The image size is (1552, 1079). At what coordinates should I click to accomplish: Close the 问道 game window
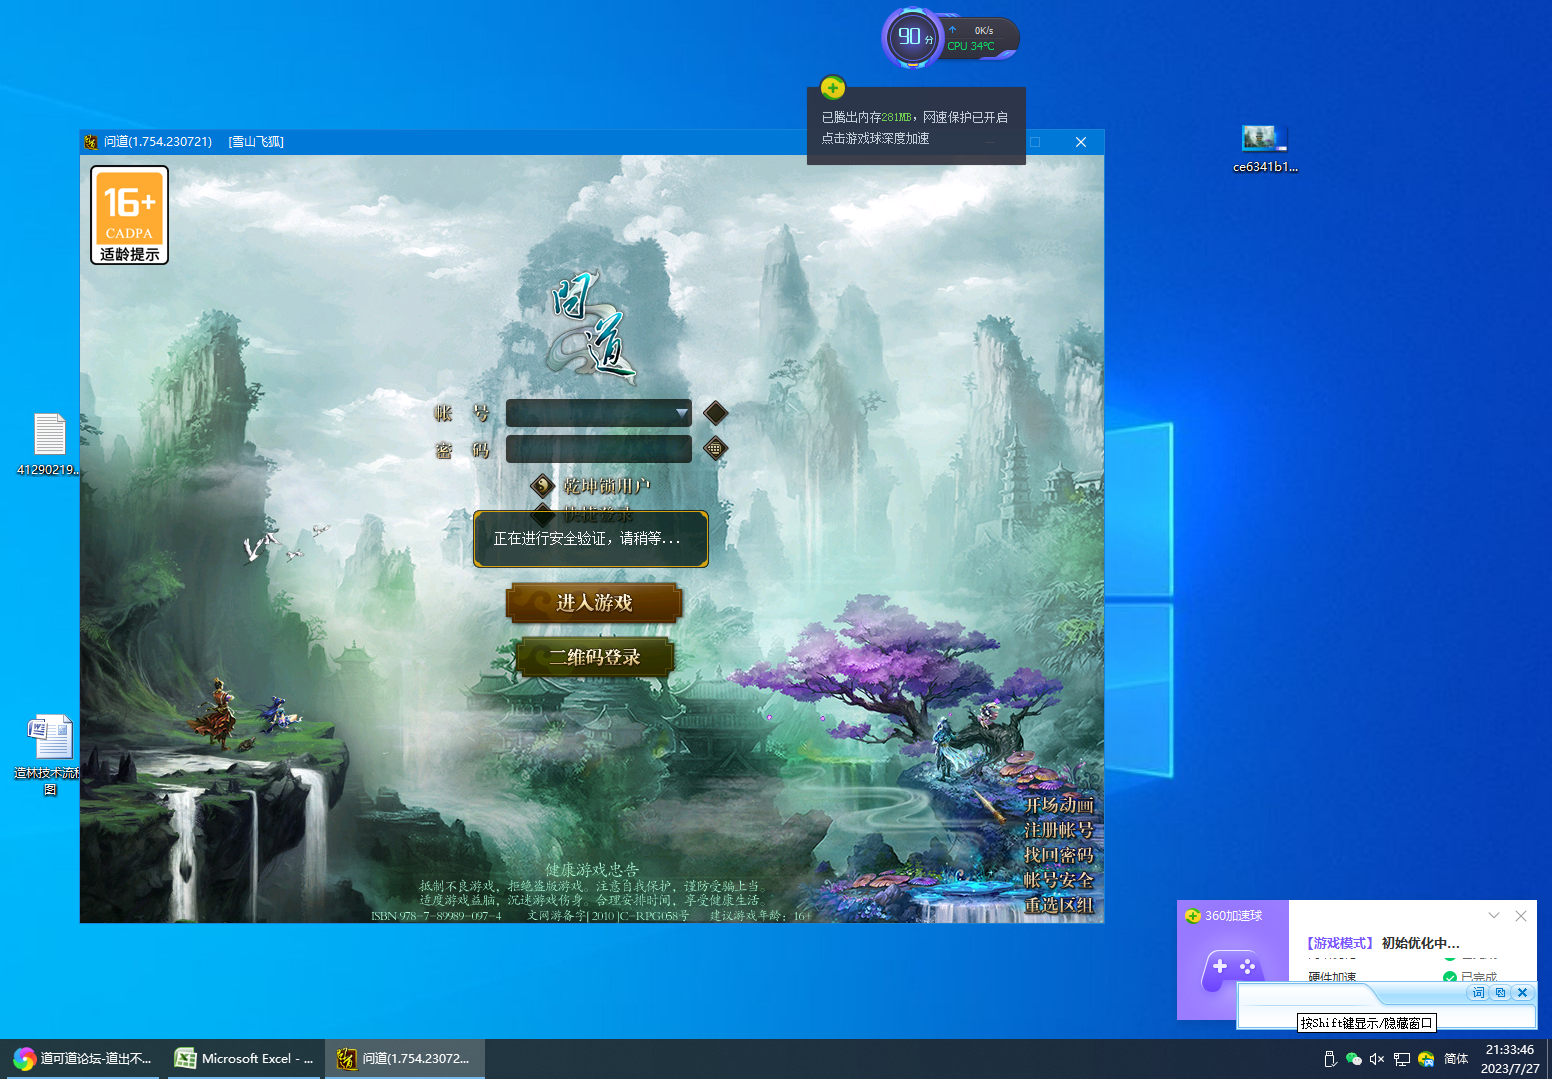click(x=1081, y=142)
